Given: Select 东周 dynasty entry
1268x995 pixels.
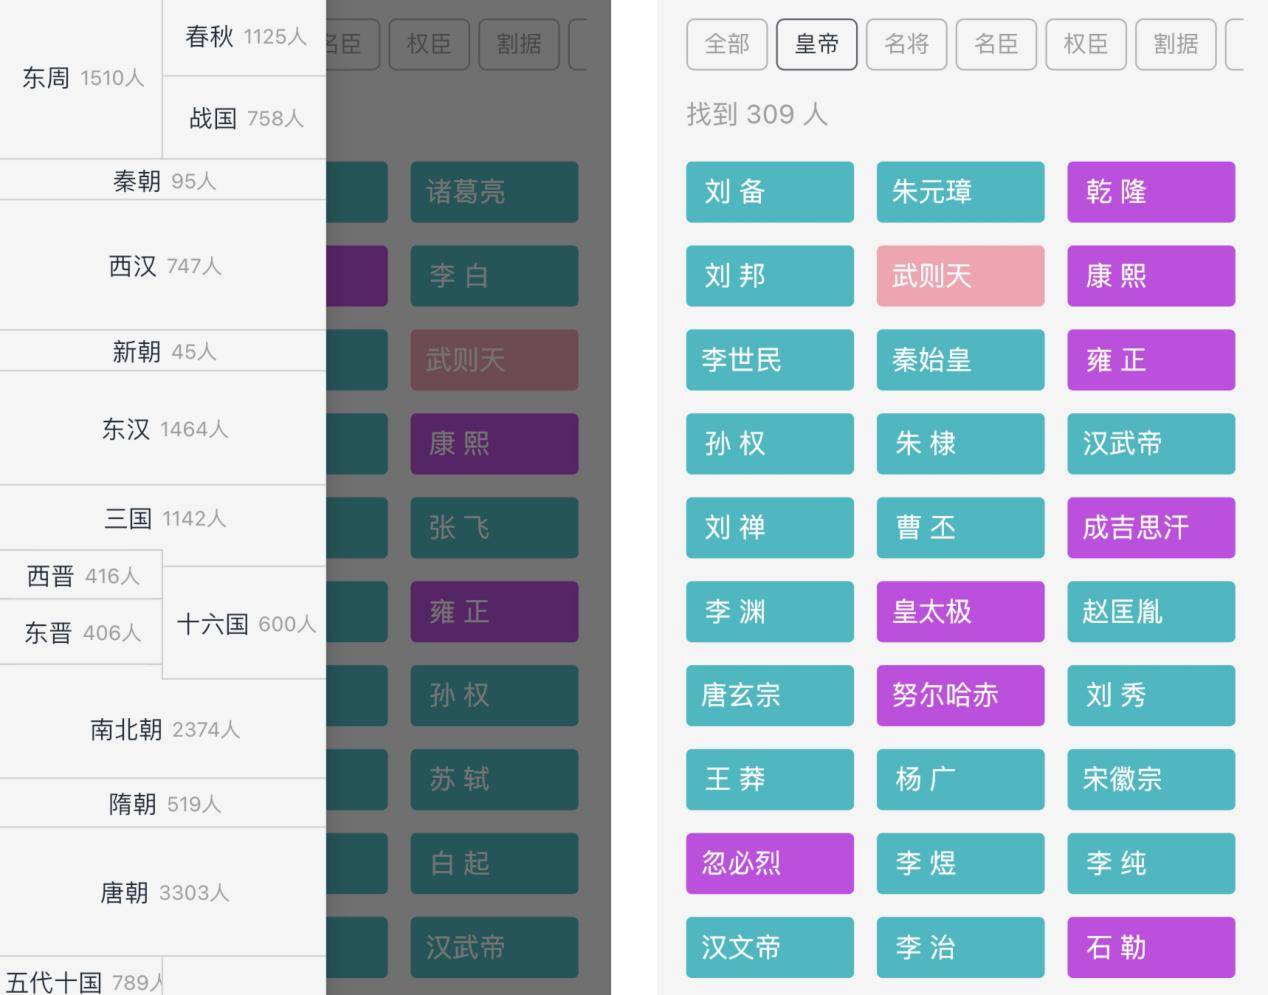Looking at the screenshot, I should pyautogui.click(x=82, y=78).
